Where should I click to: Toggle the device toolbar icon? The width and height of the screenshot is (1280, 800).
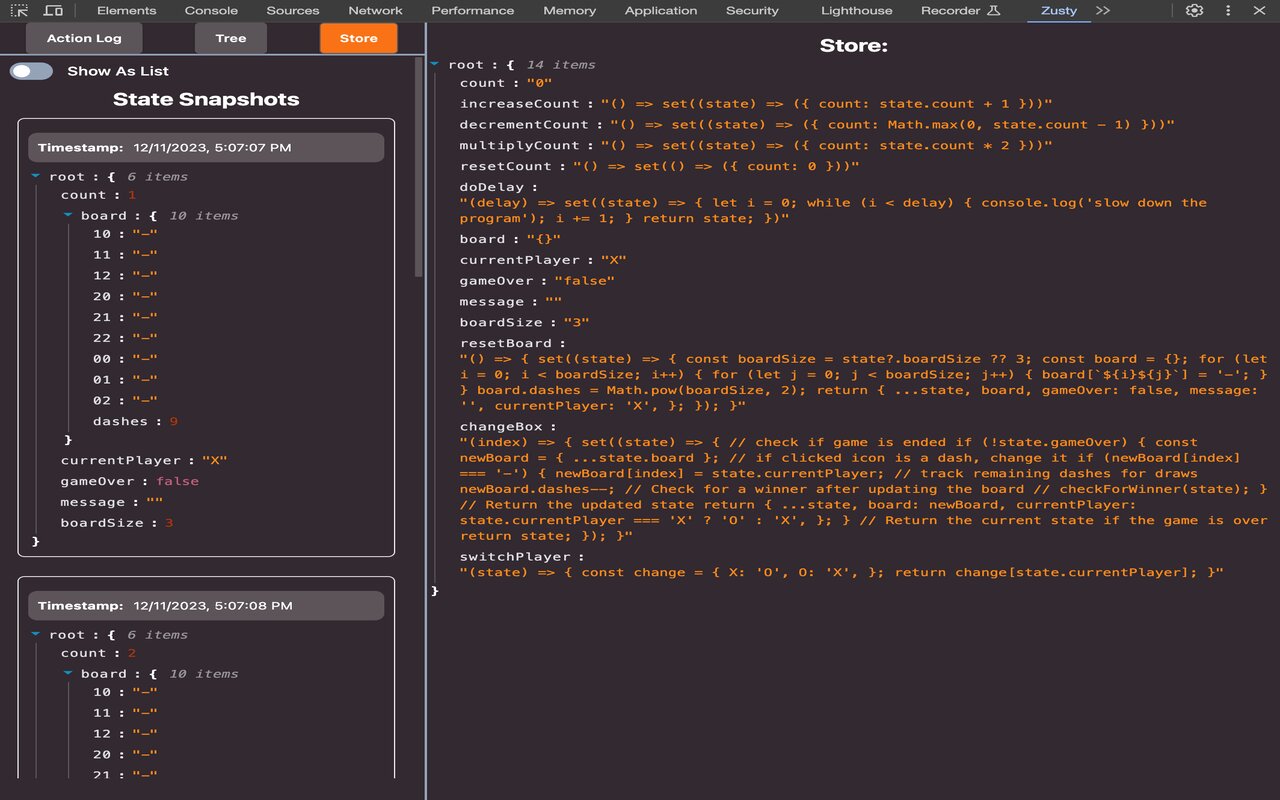pos(53,10)
